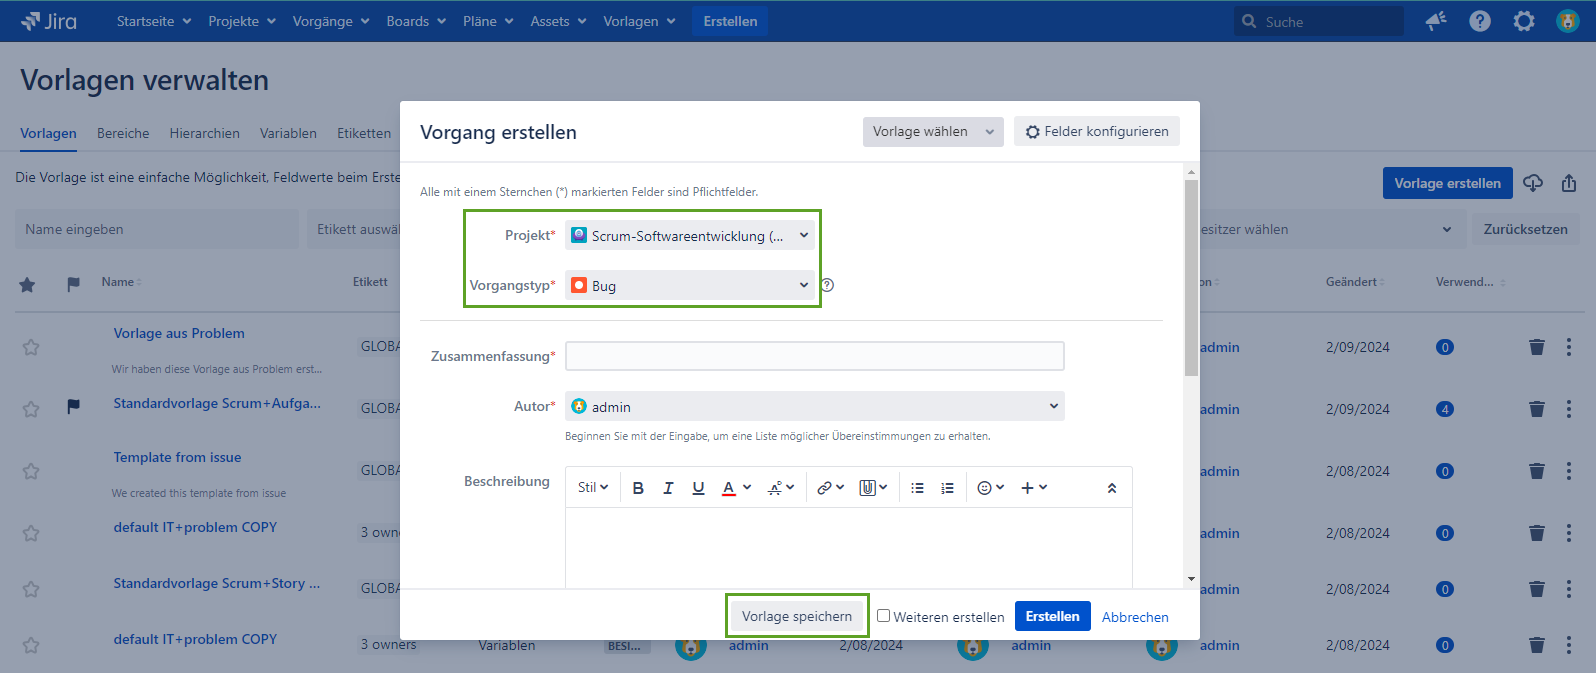Expand the Vorgangstyp dropdown showing Bug

pyautogui.click(x=689, y=286)
